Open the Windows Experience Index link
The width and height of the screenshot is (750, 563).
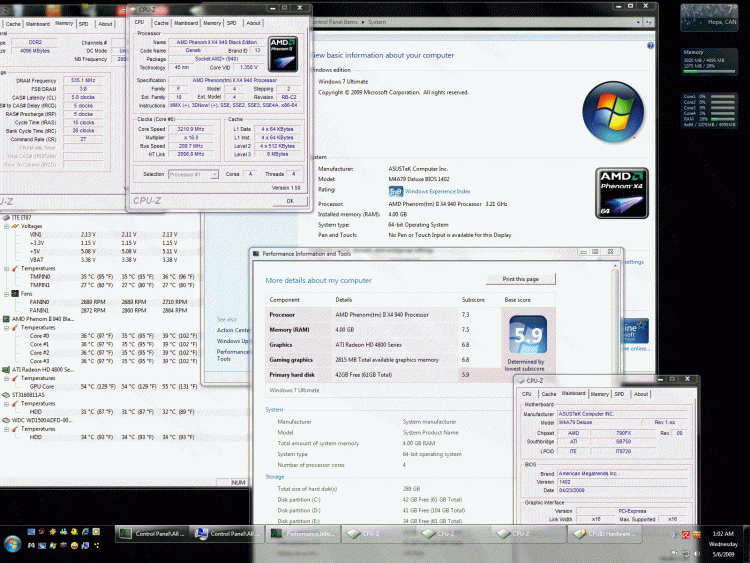tap(437, 191)
